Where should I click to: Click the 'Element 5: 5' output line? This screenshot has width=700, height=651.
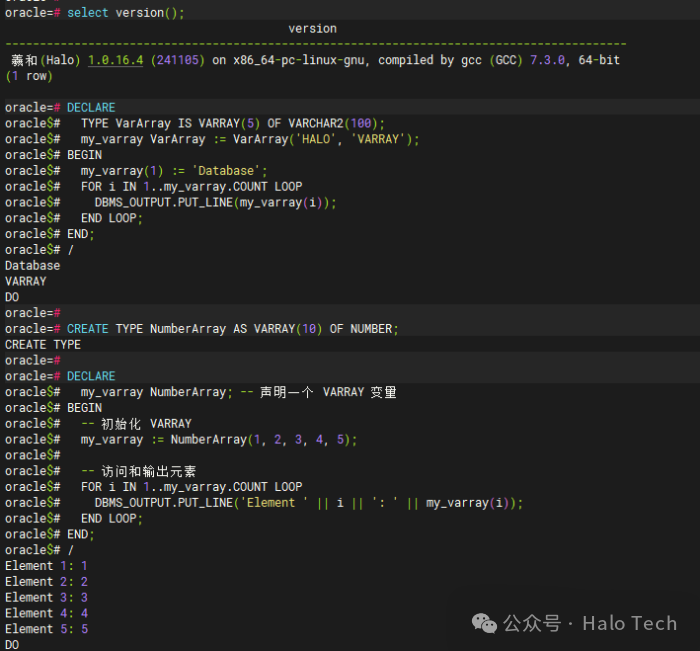coord(46,629)
